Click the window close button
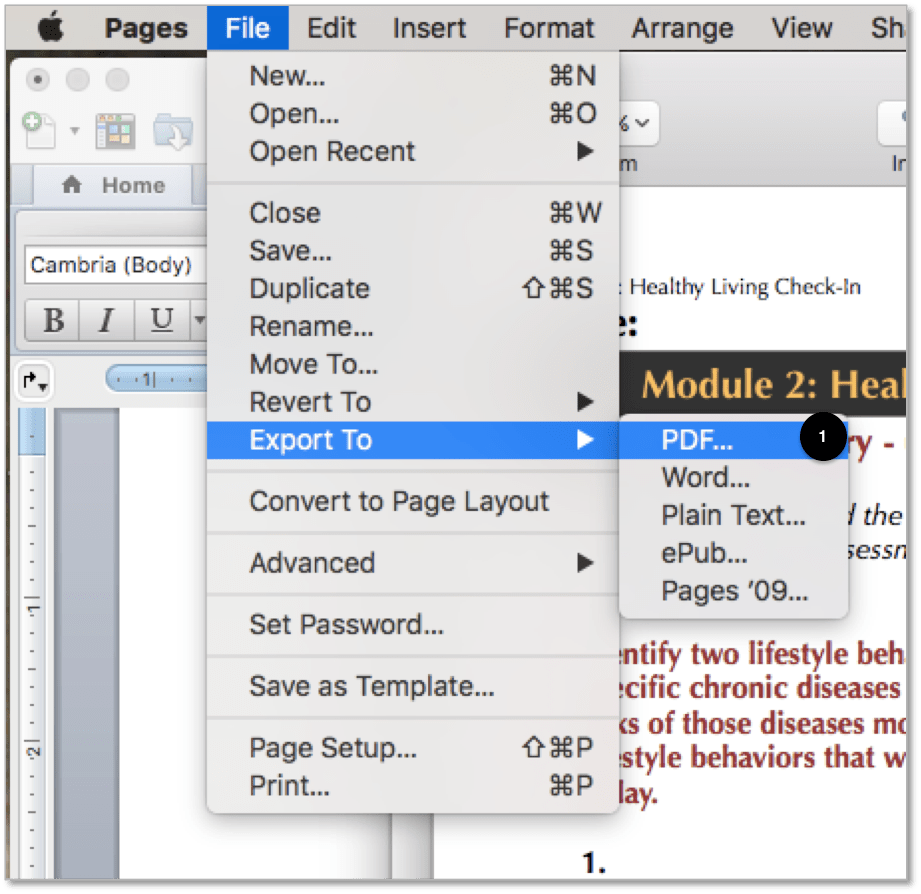The height and width of the screenshot is (894, 921). pos(38,79)
